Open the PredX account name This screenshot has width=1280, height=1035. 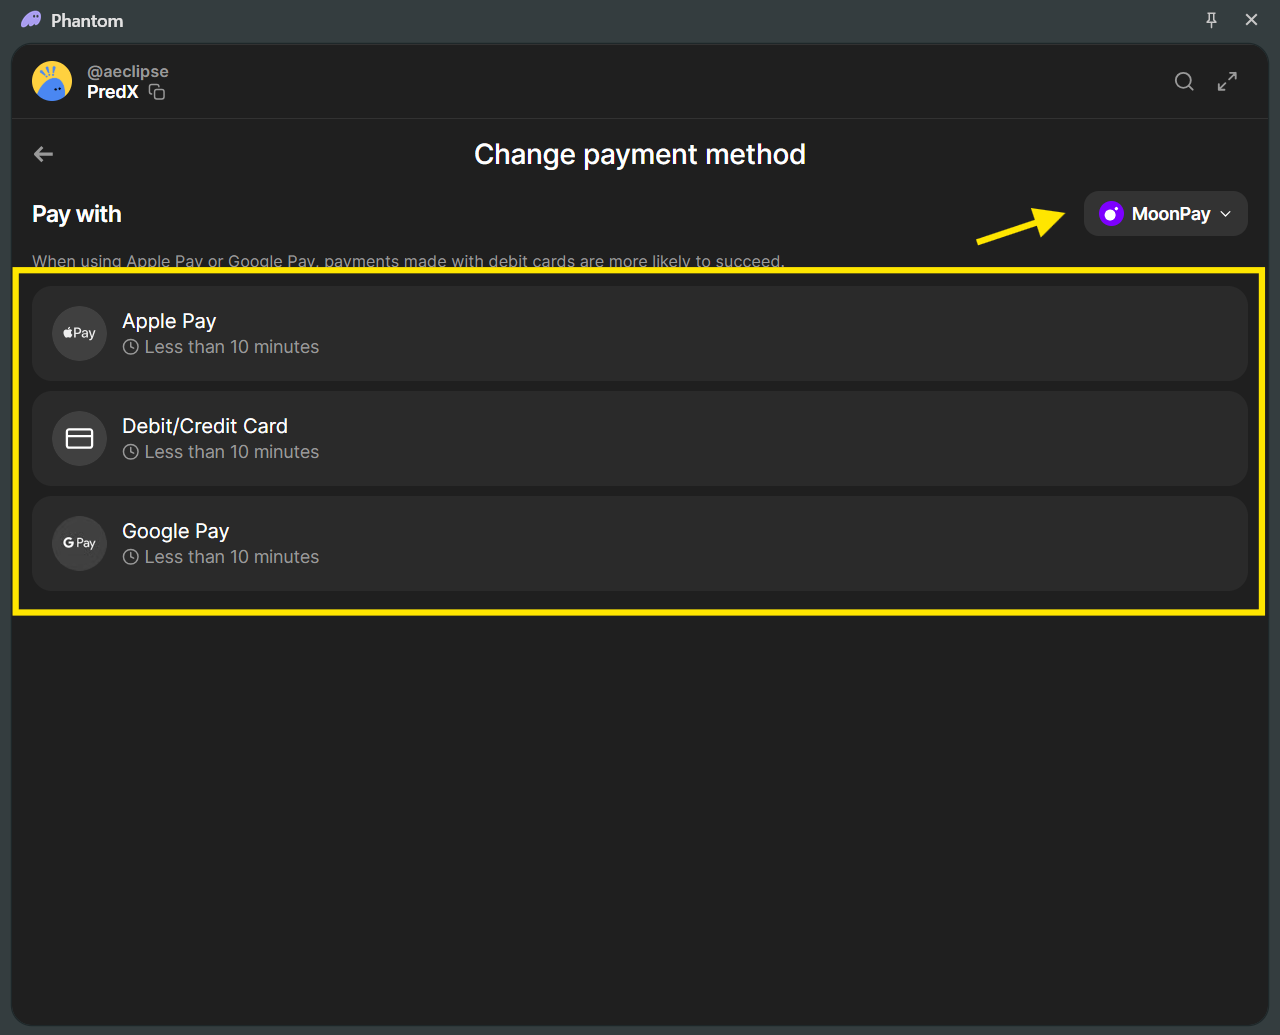click(112, 92)
